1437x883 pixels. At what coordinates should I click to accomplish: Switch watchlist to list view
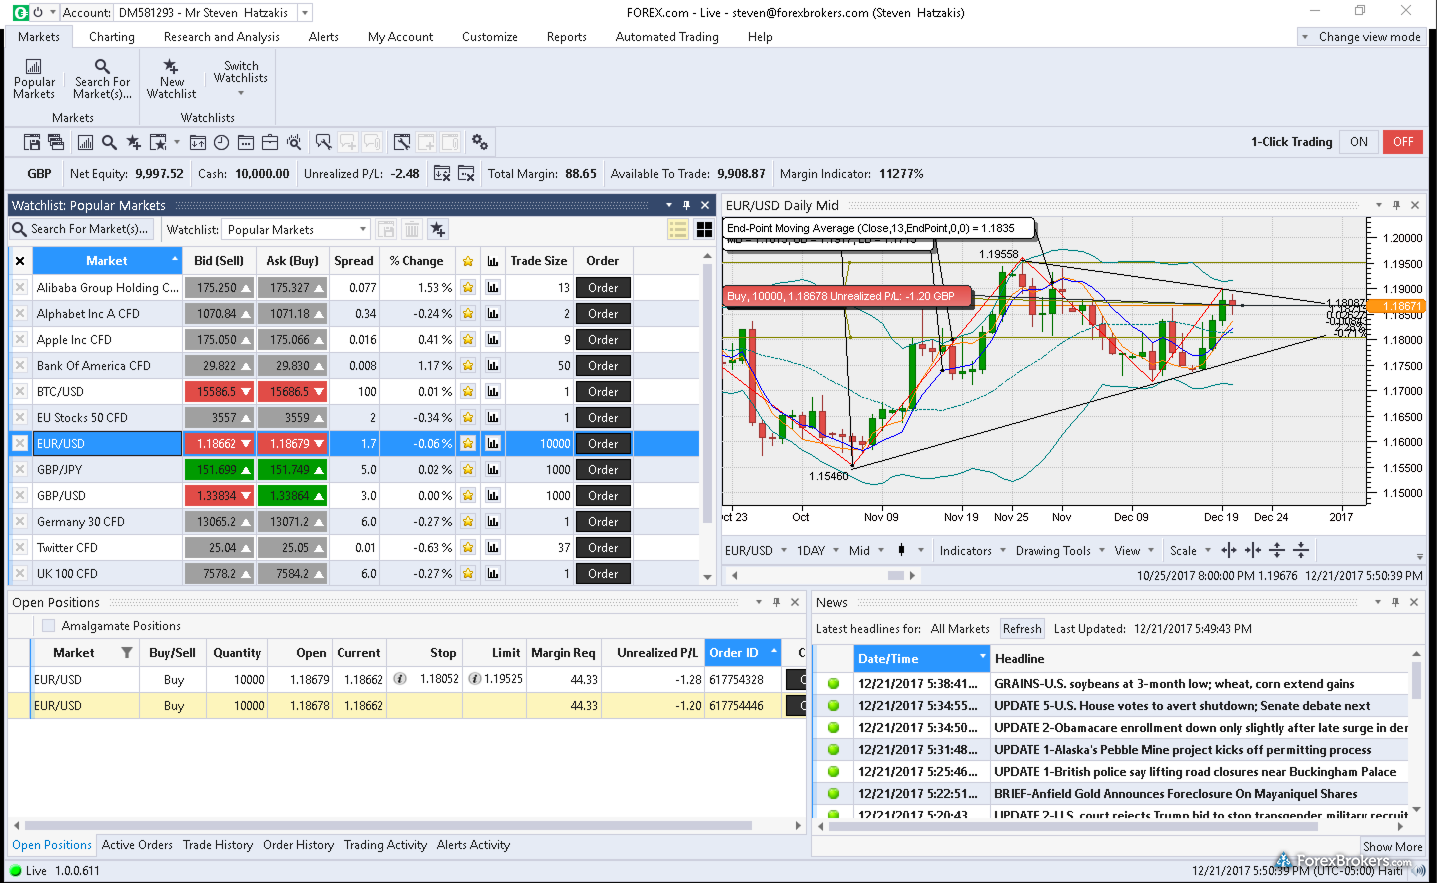coord(678,230)
